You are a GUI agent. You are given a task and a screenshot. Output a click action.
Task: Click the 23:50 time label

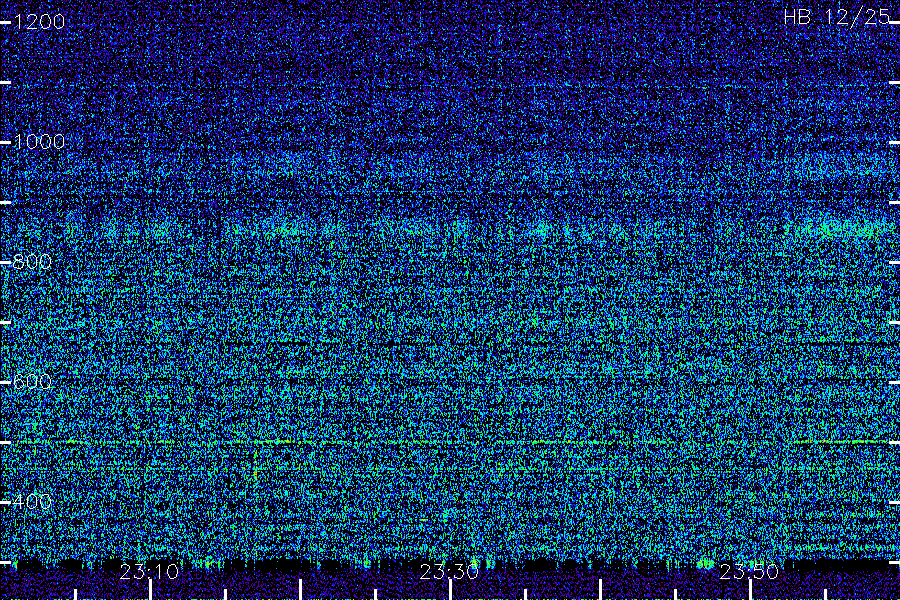coord(749,572)
